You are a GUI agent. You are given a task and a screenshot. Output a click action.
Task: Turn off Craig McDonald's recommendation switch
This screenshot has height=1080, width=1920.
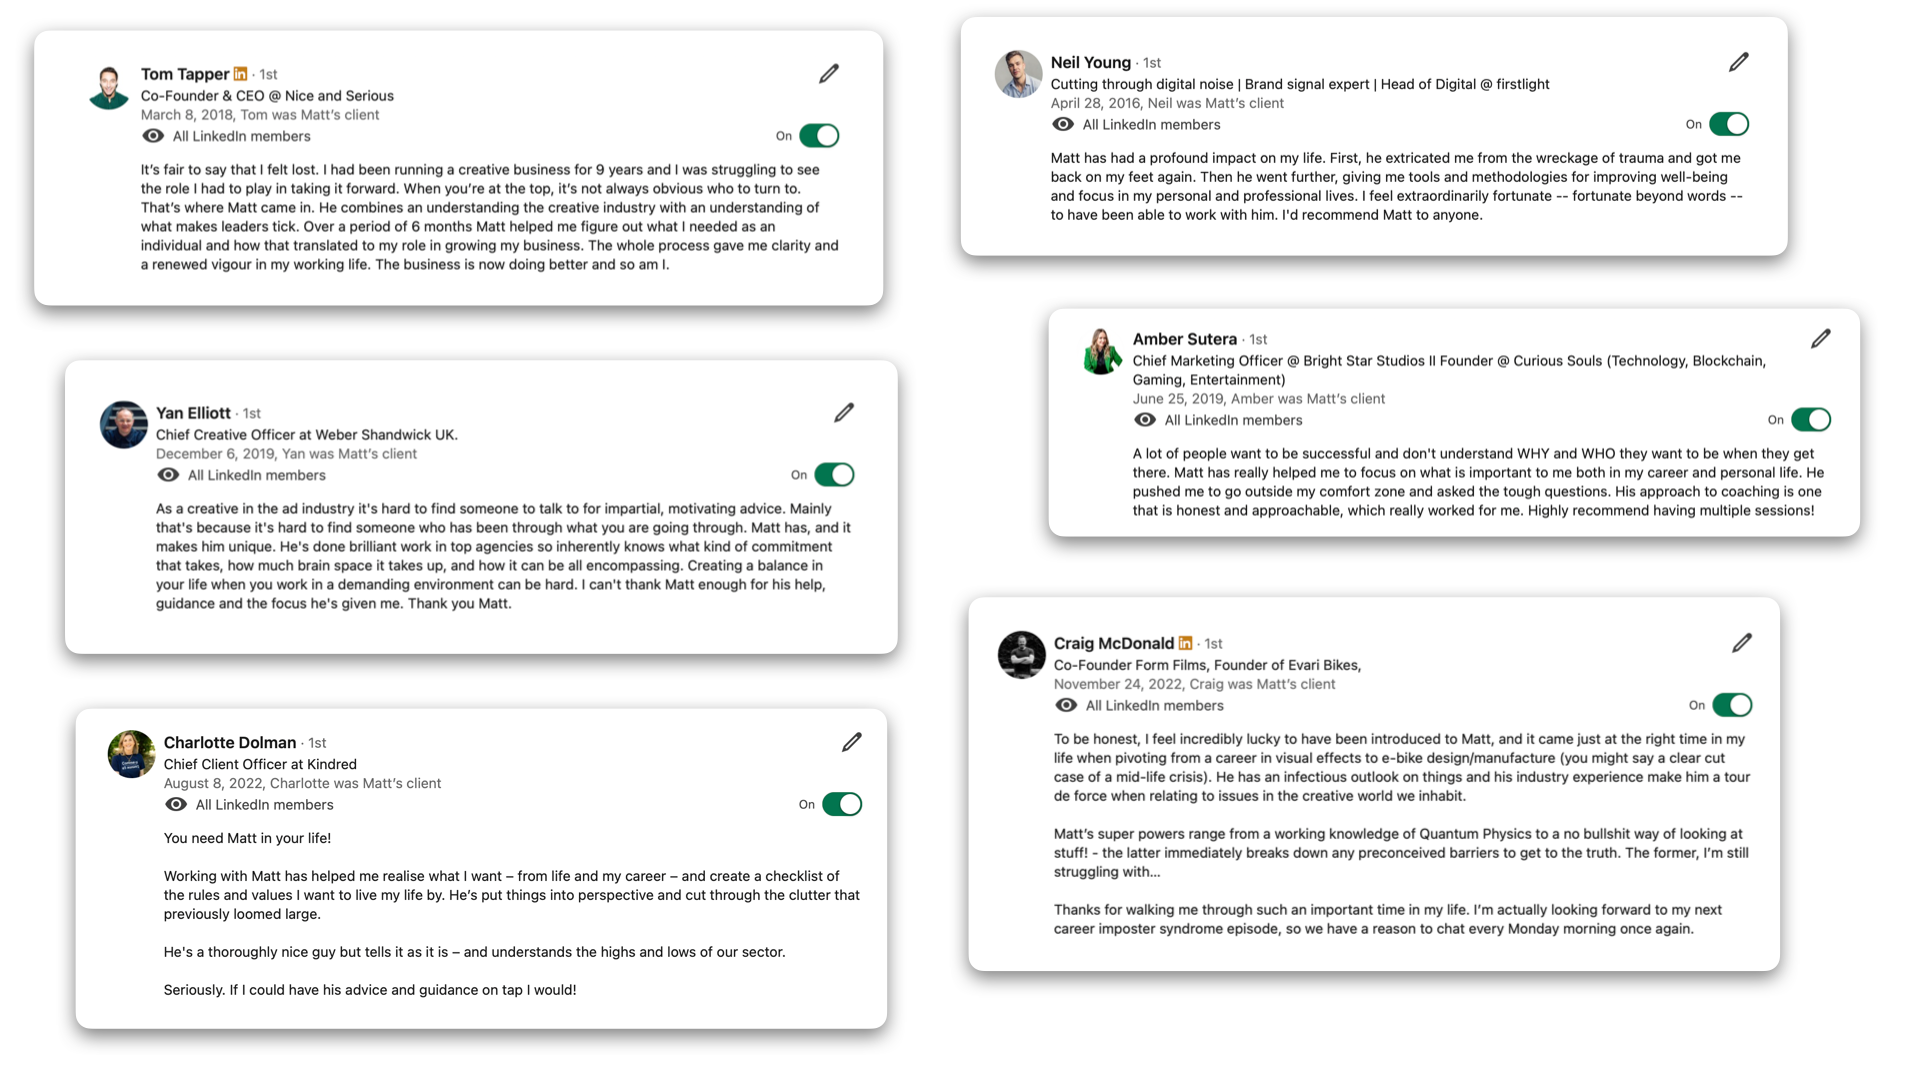click(1732, 705)
